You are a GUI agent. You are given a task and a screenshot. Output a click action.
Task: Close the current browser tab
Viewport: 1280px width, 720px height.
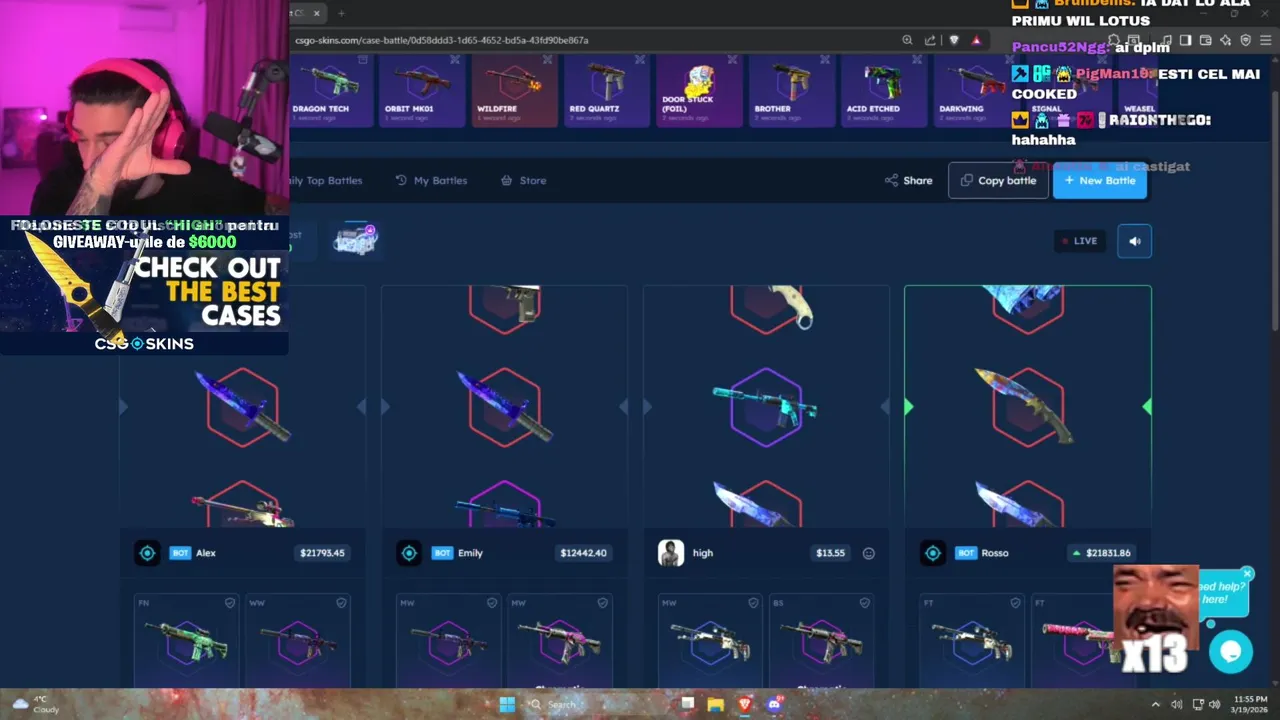point(317,13)
